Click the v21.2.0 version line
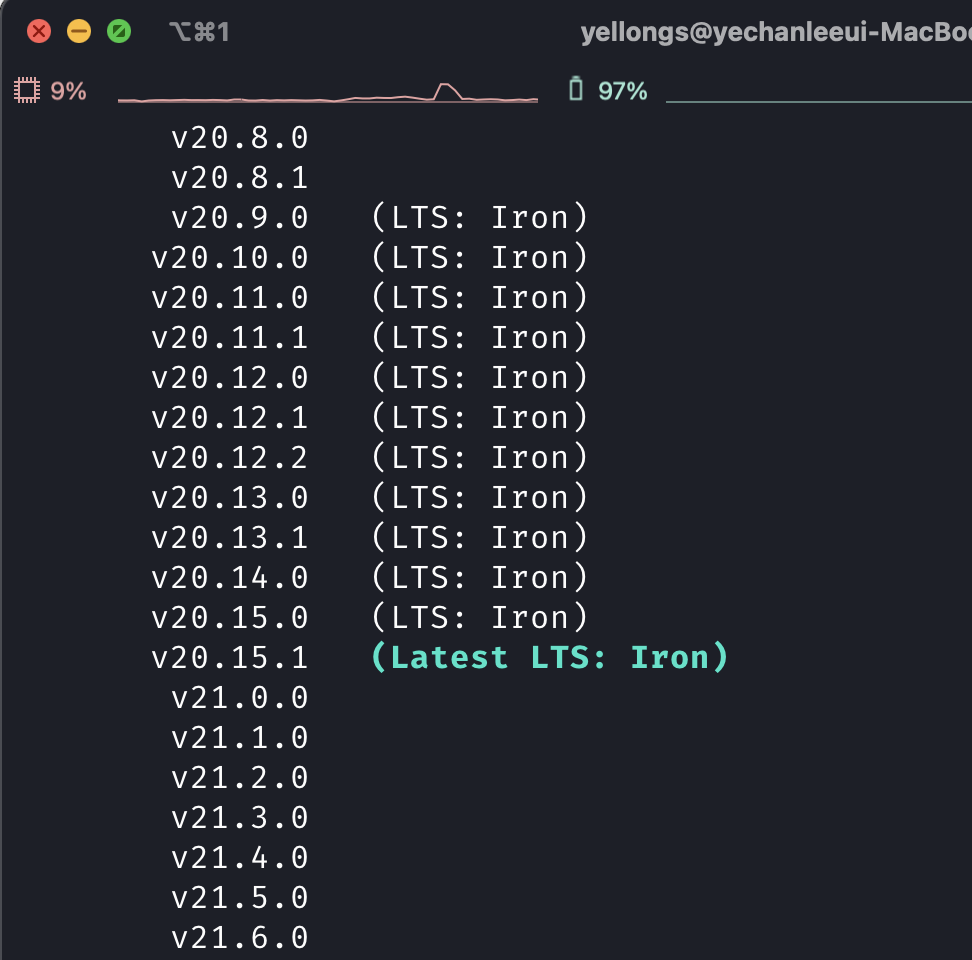Viewport: 972px width, 960px height. click(240, 778)
